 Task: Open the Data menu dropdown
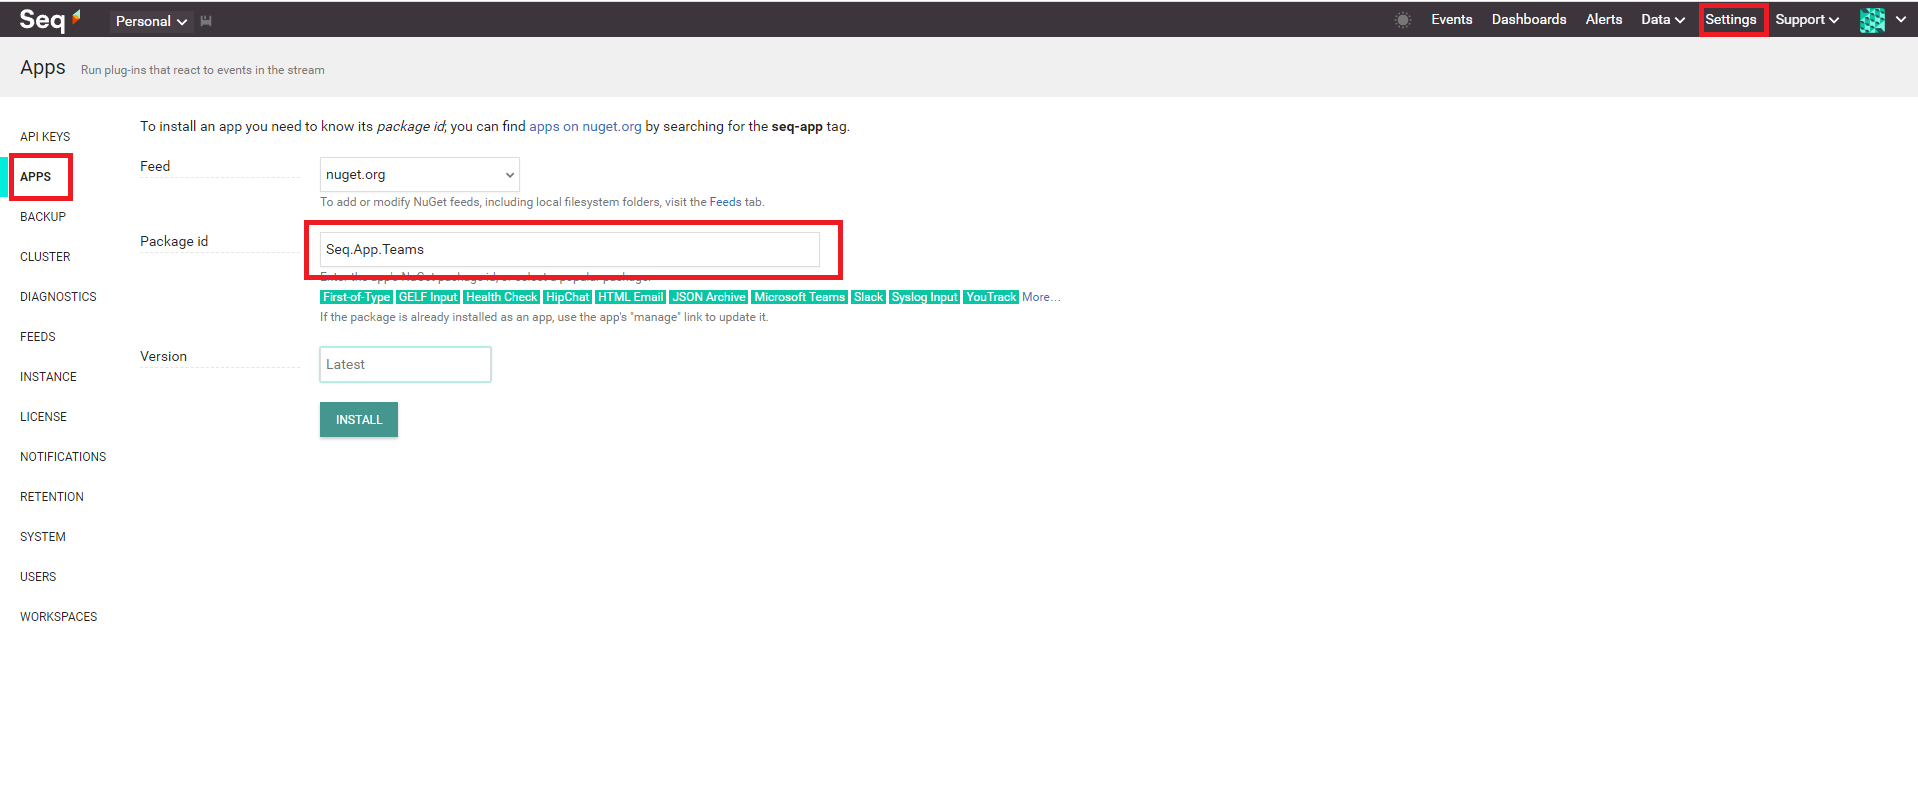(x=1662, y=20)
